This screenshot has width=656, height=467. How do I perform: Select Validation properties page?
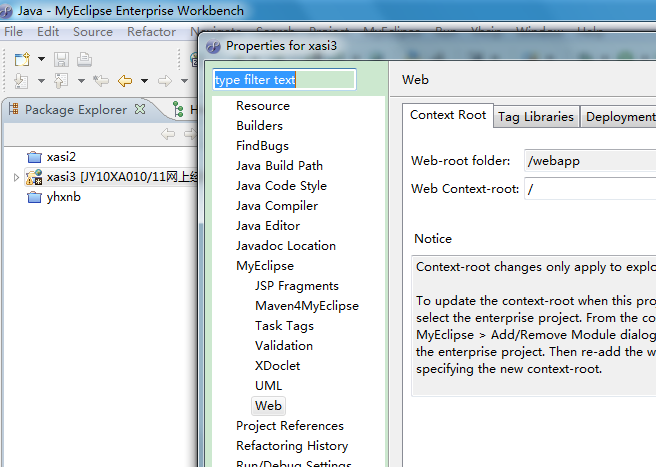pyautogui.click(x=284, y=346)
